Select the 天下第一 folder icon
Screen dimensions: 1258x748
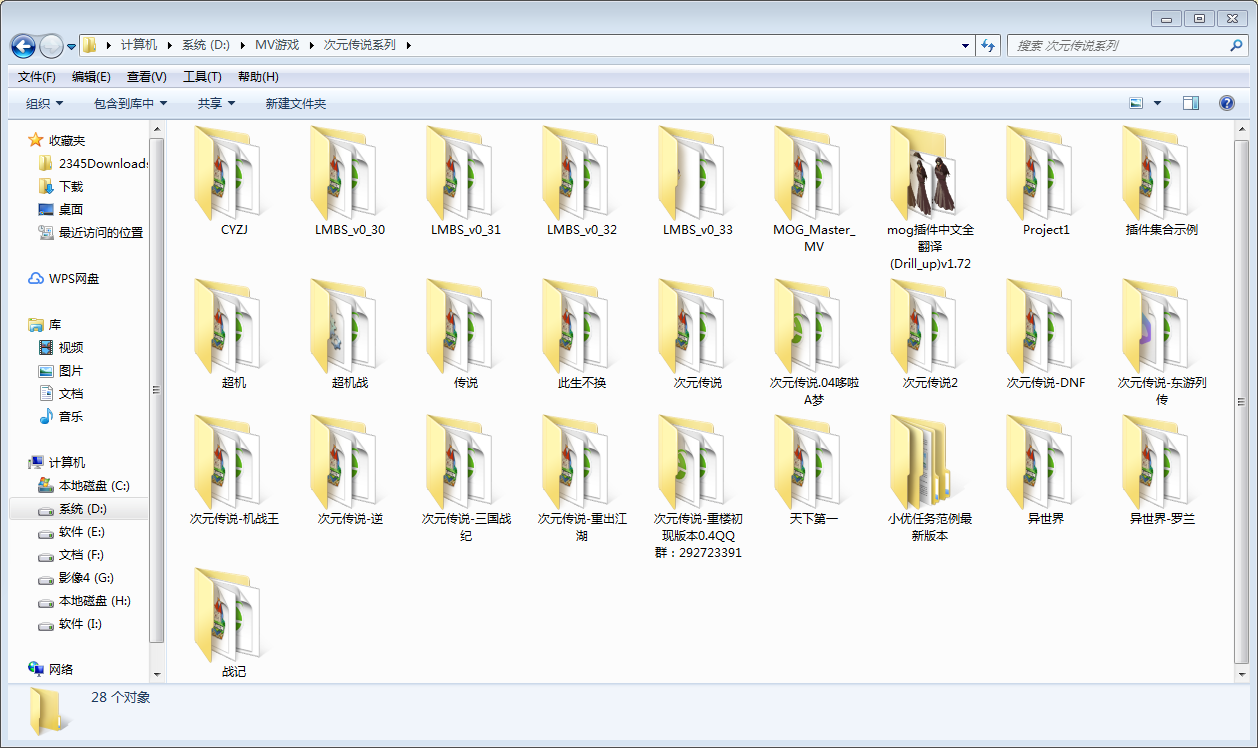[x=813, y=461]
